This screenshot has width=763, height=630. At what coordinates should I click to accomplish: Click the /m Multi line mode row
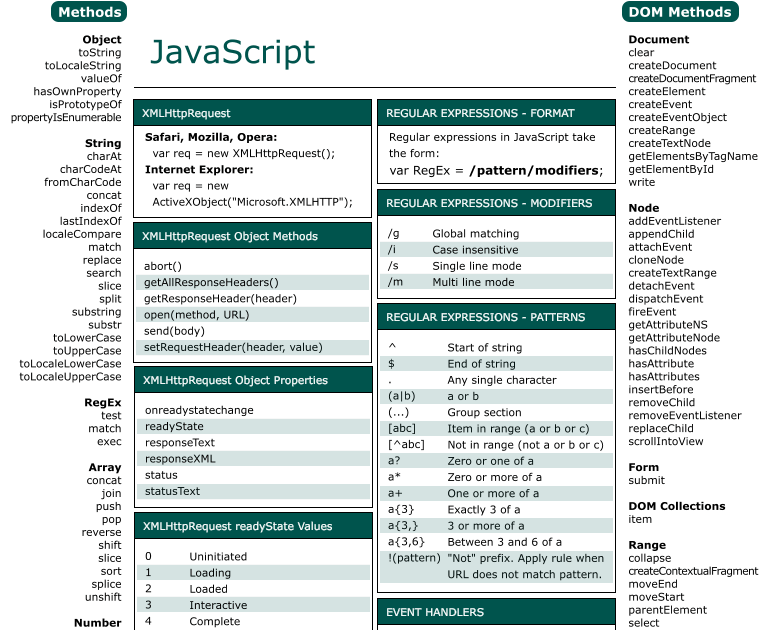[496, 282]
